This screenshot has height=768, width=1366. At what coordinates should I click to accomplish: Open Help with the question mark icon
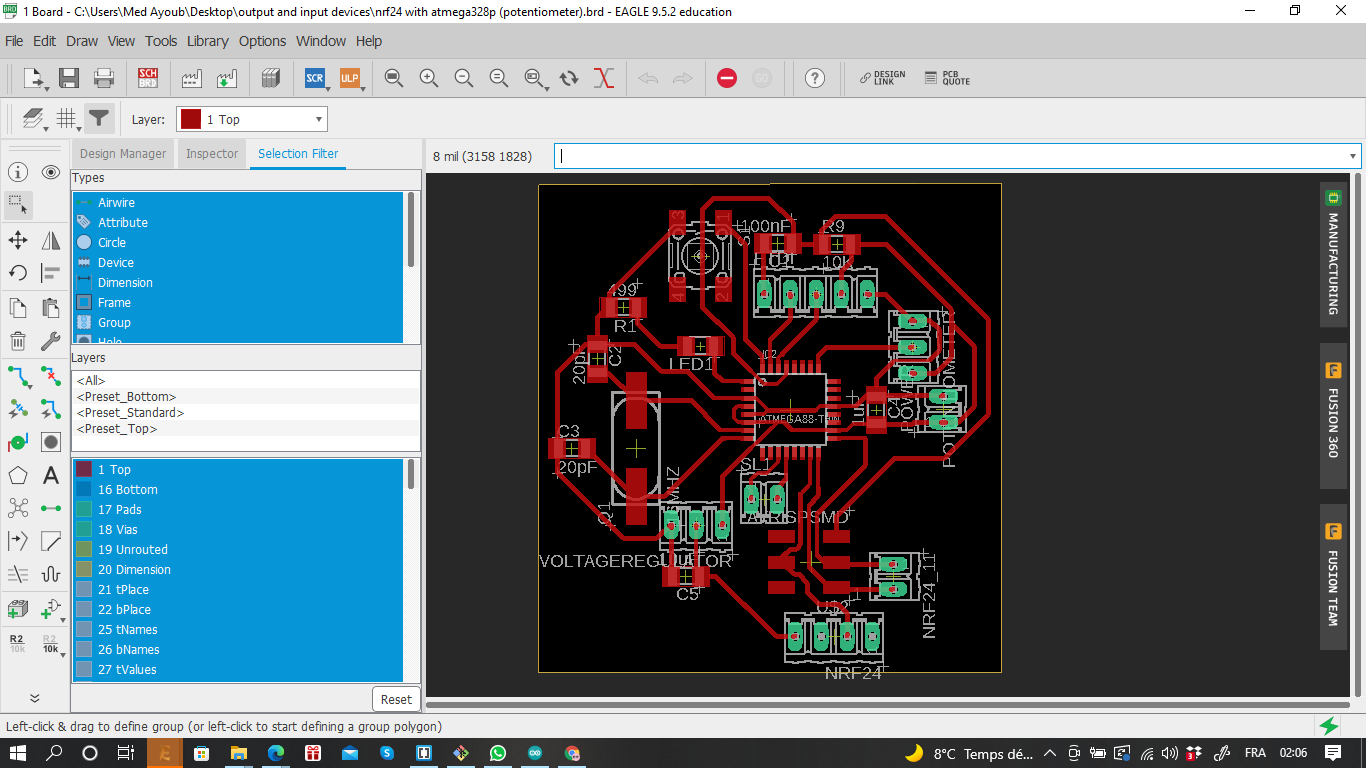pyautogui.click(x=815, y=78)
